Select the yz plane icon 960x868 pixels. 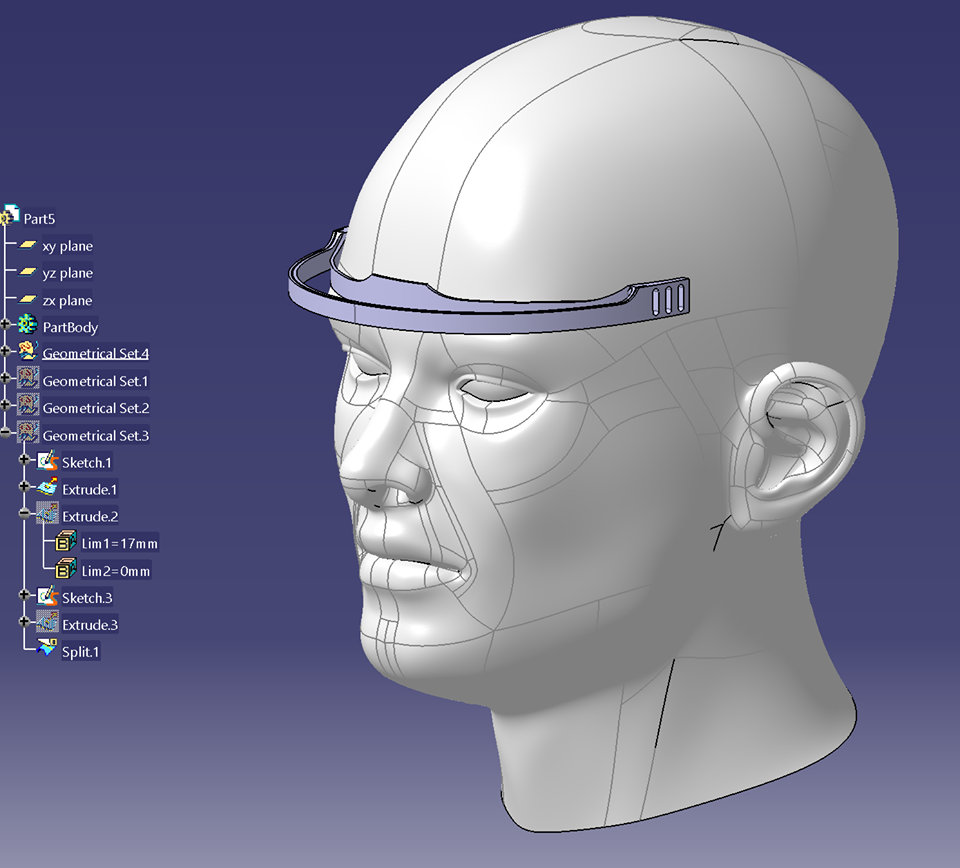pyautogui.click(x=27, y=272)
